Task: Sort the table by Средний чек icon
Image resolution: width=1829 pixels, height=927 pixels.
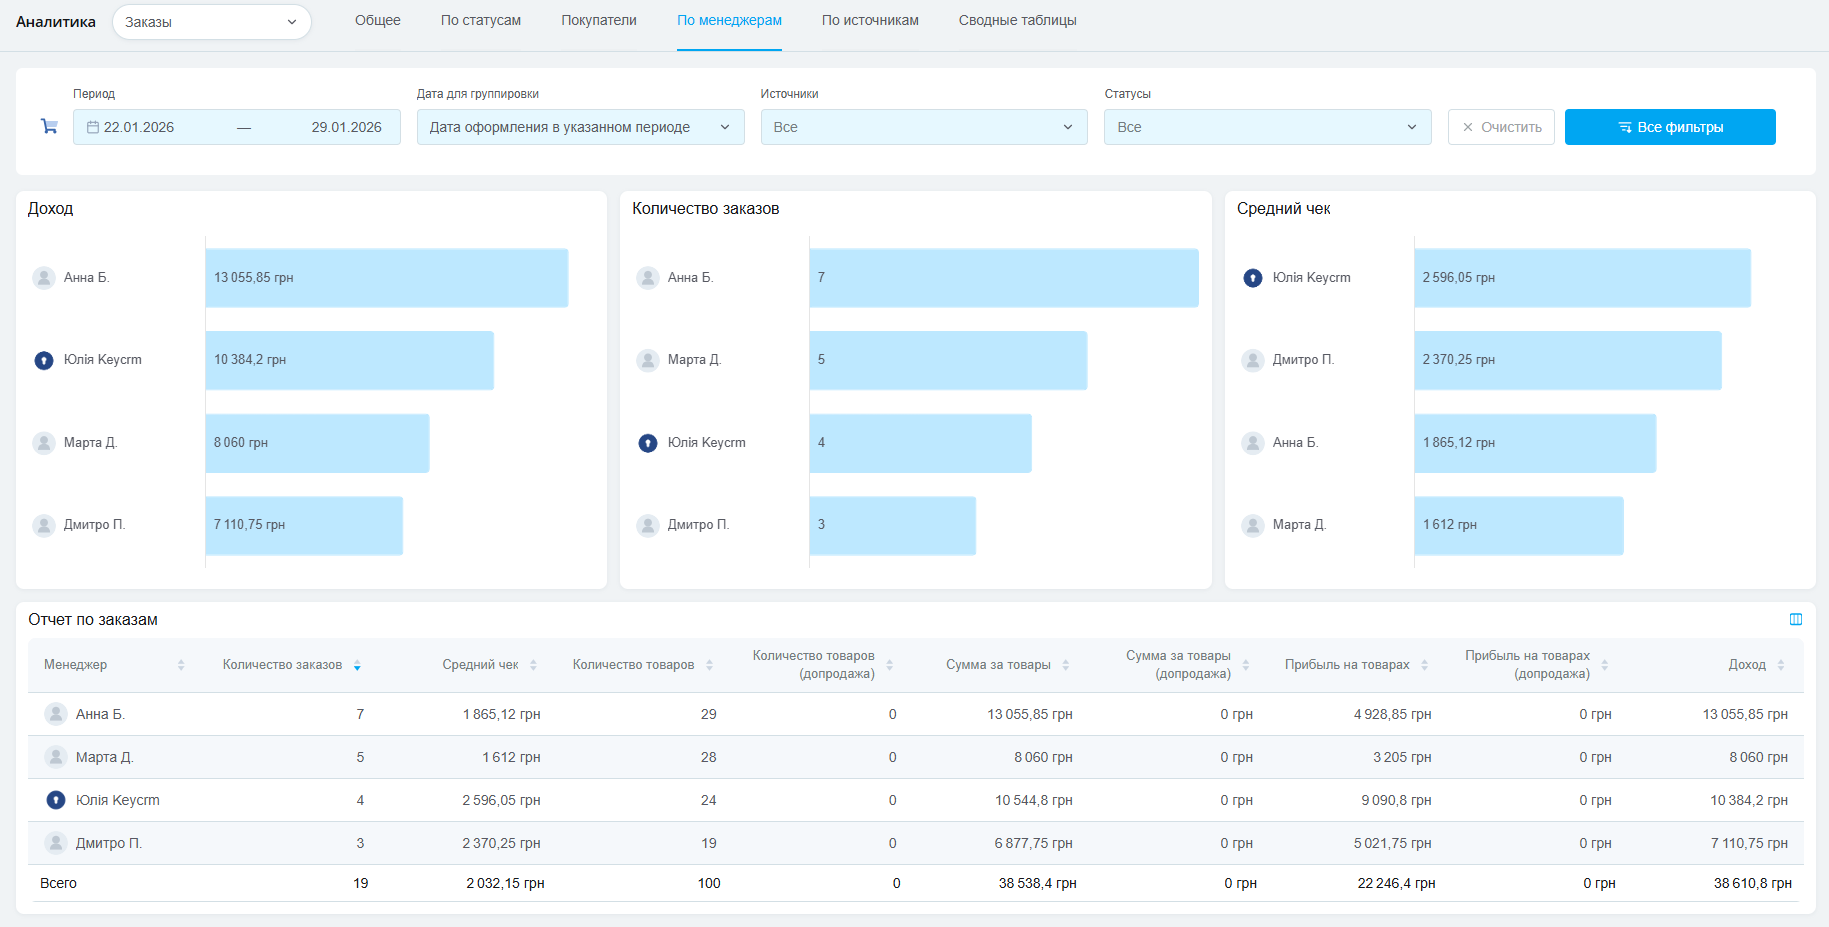Action: point(534,666)
